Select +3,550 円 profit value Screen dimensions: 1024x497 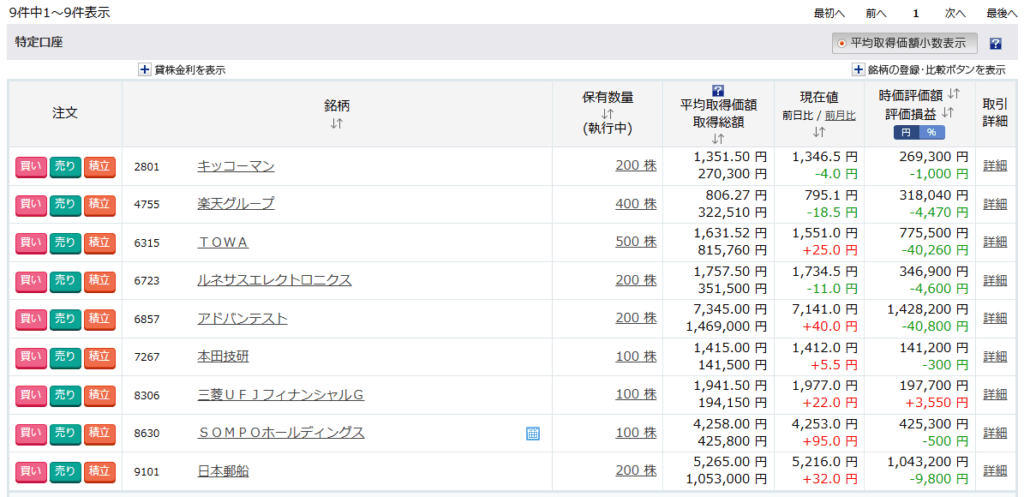pyautogui.click(x=936, y=404)
